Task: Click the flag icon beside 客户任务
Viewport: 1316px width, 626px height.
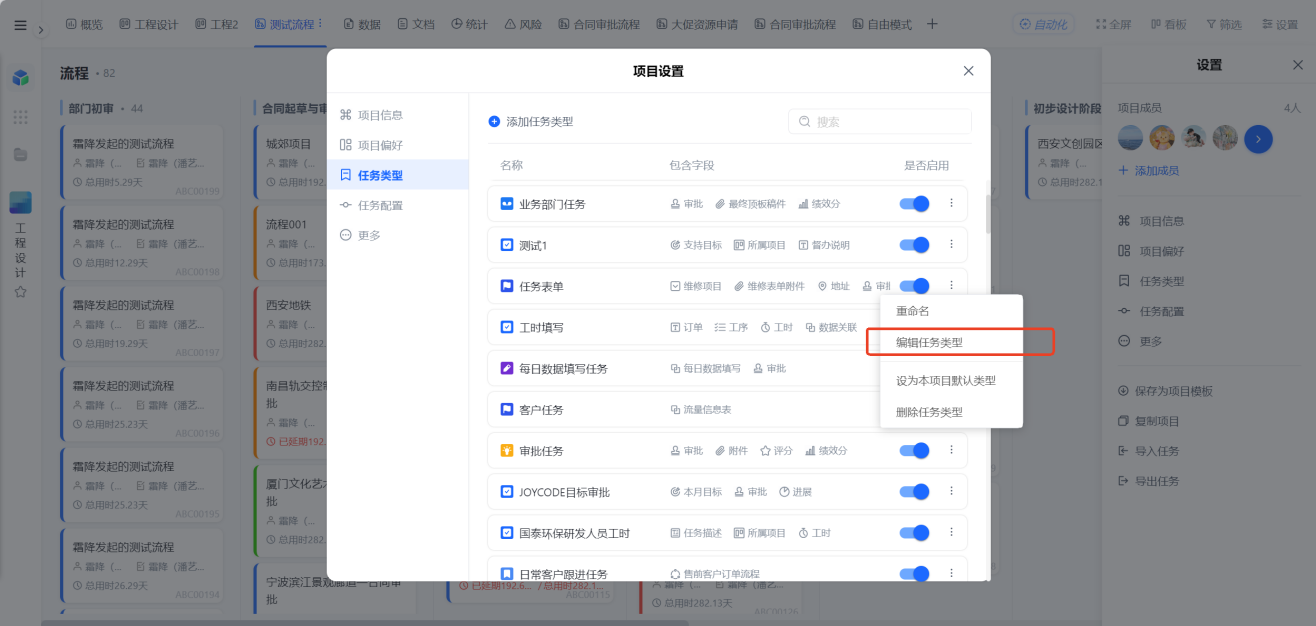Action: pos(507,410)
